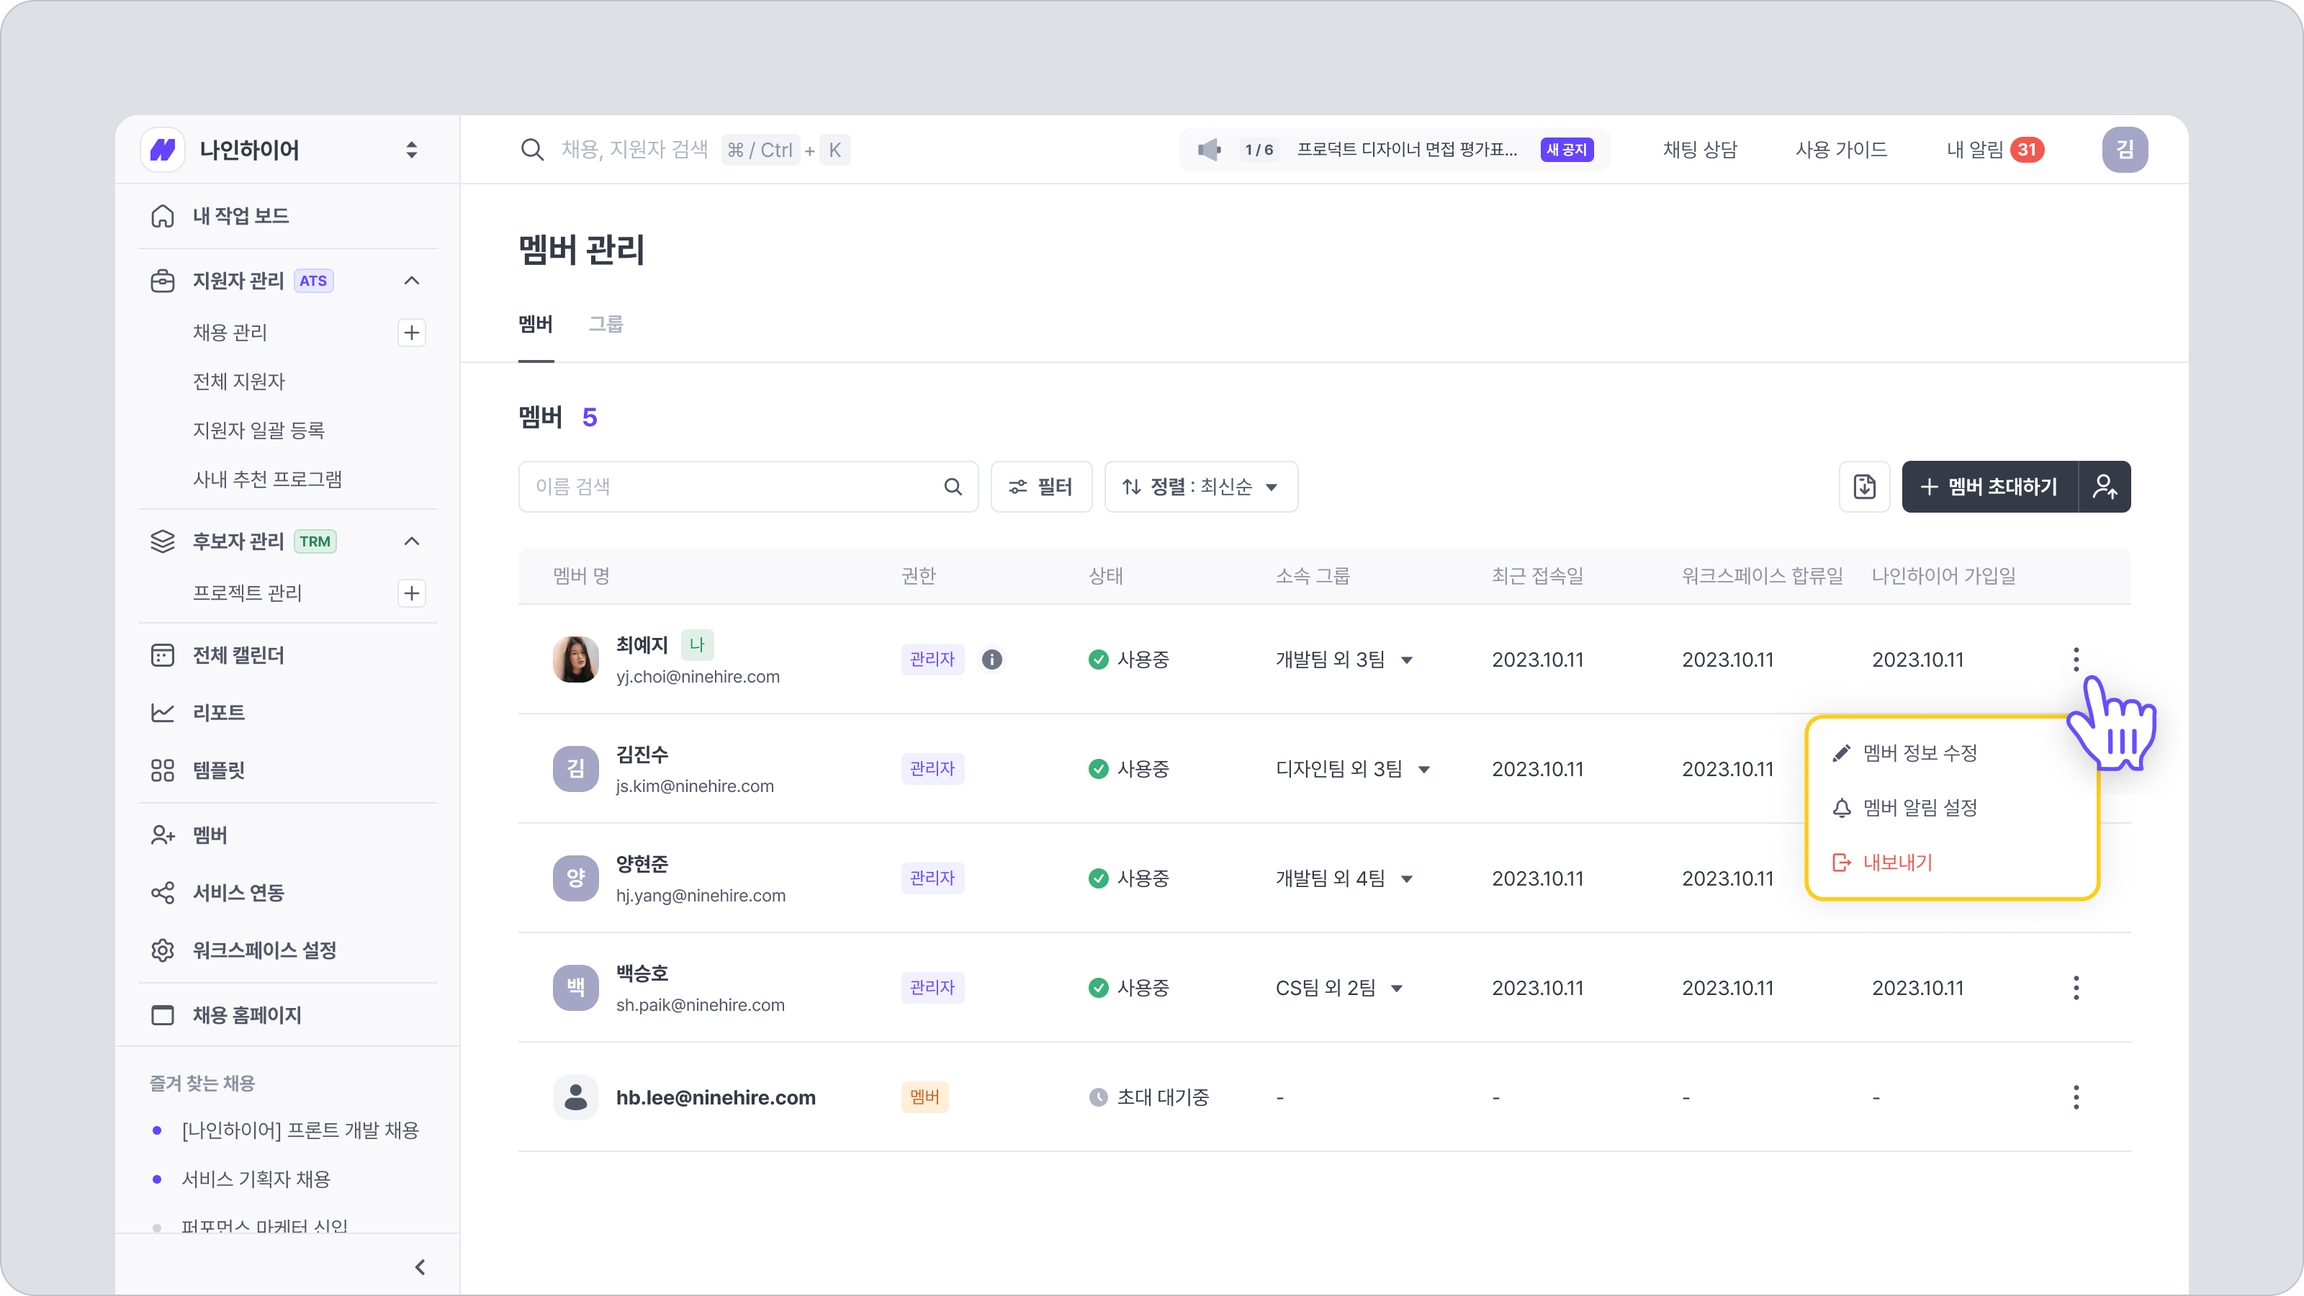Click the Ninehire logo icon

tap(163, 150)
